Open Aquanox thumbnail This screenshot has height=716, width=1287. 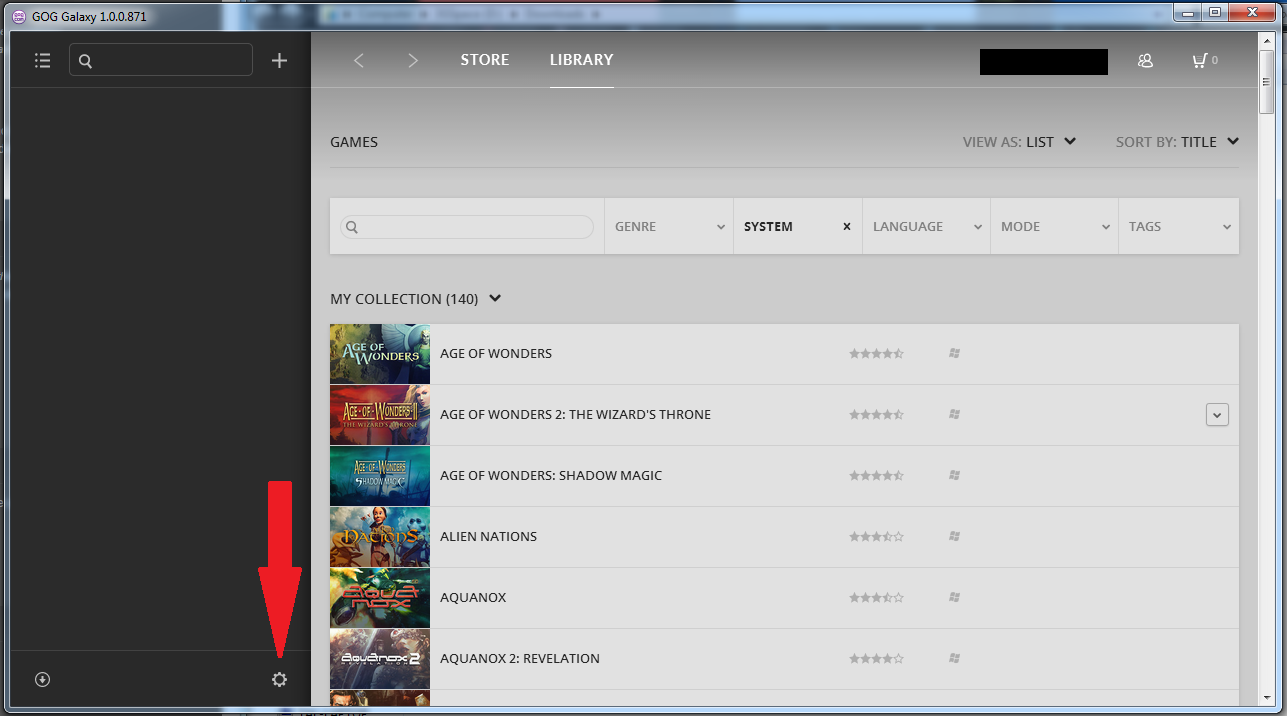click(380, 598)
